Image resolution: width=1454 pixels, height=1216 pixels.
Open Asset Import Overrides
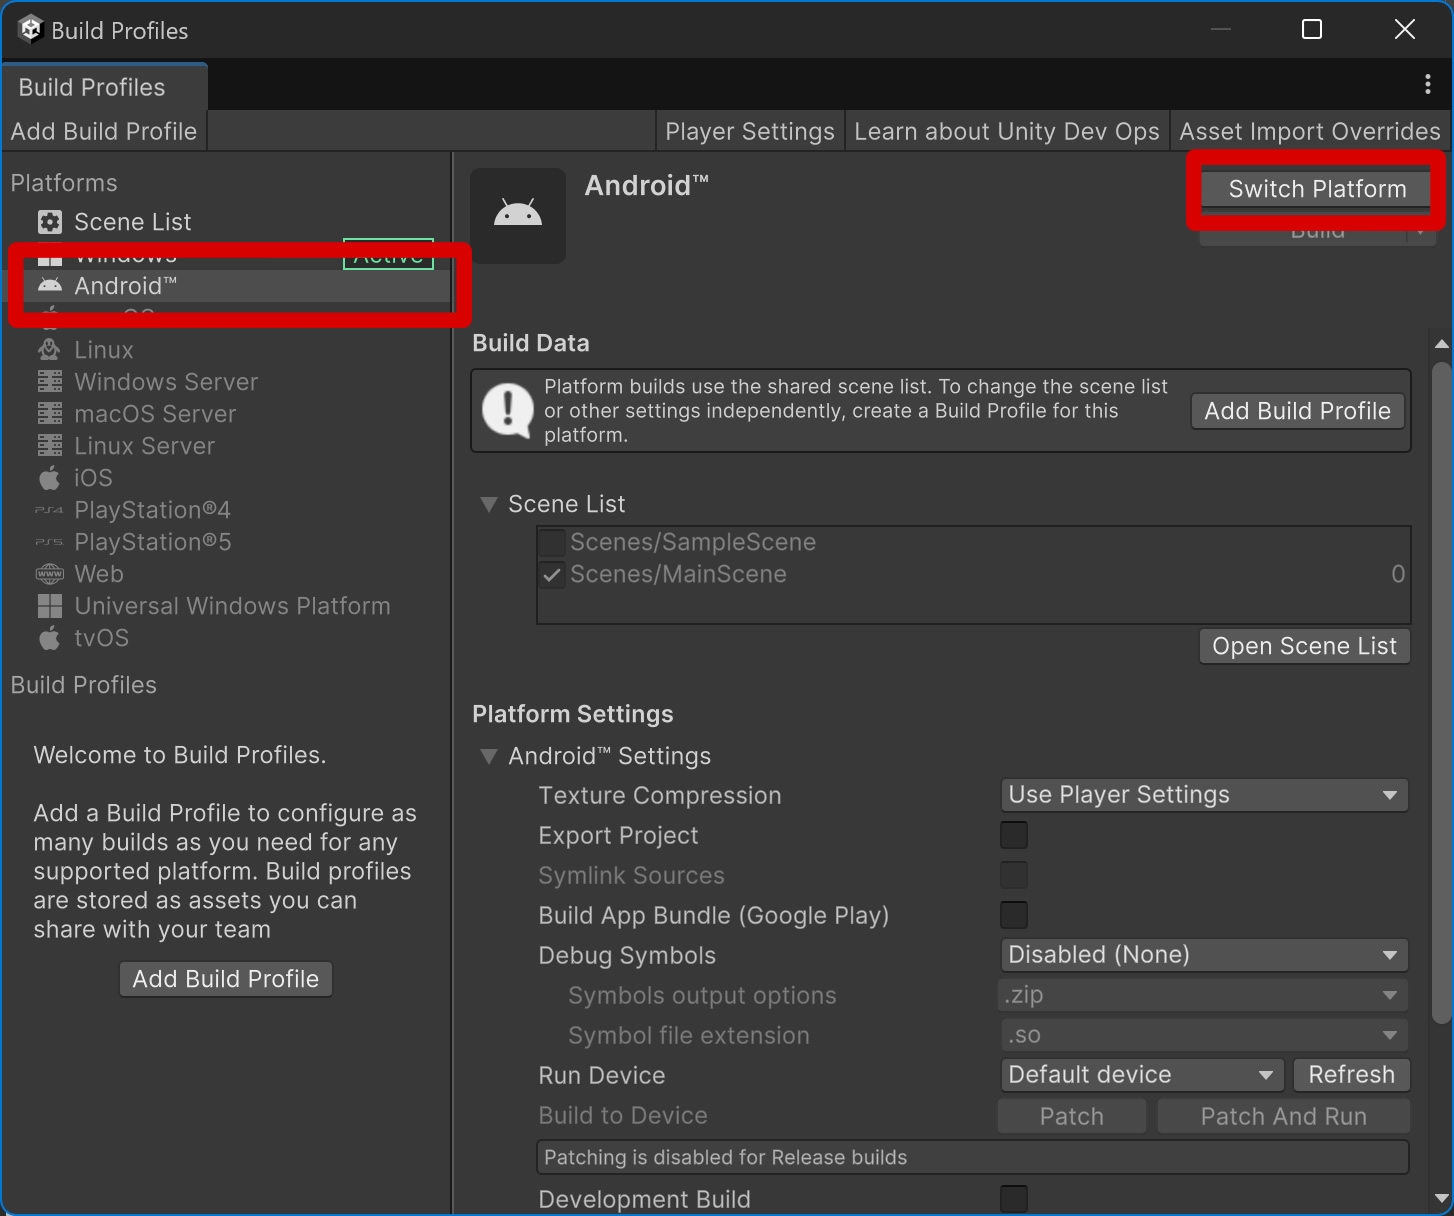point(1310,131)
